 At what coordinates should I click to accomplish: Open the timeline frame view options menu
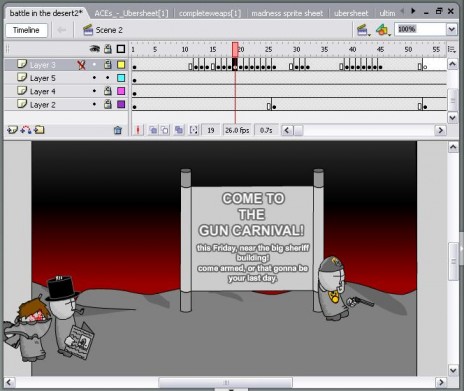[452, 49]
